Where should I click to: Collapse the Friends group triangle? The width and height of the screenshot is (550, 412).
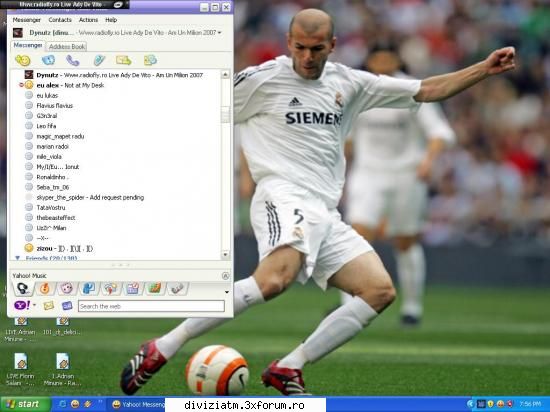click(x=18, y=258)
